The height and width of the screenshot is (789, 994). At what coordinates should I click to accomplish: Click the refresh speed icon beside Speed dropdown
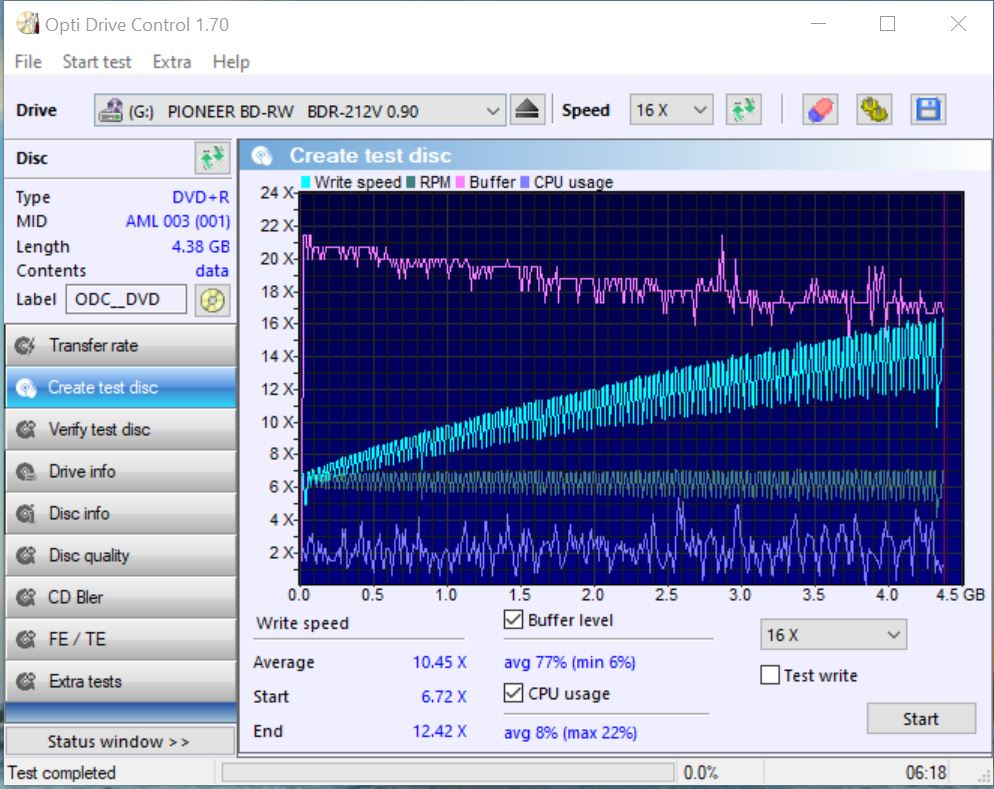point(743,110)
